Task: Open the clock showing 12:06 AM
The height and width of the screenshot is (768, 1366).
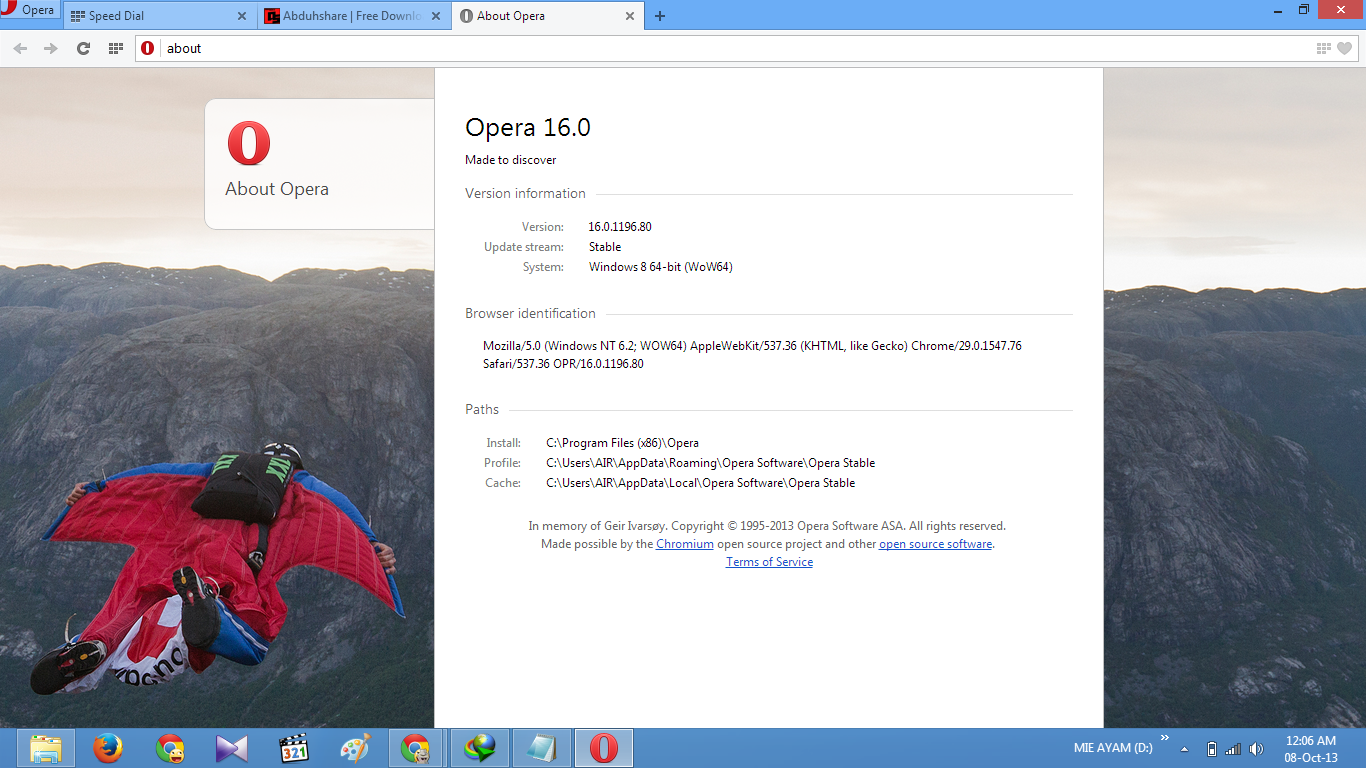Action: pyautogui.click(x=1311, y=748)
